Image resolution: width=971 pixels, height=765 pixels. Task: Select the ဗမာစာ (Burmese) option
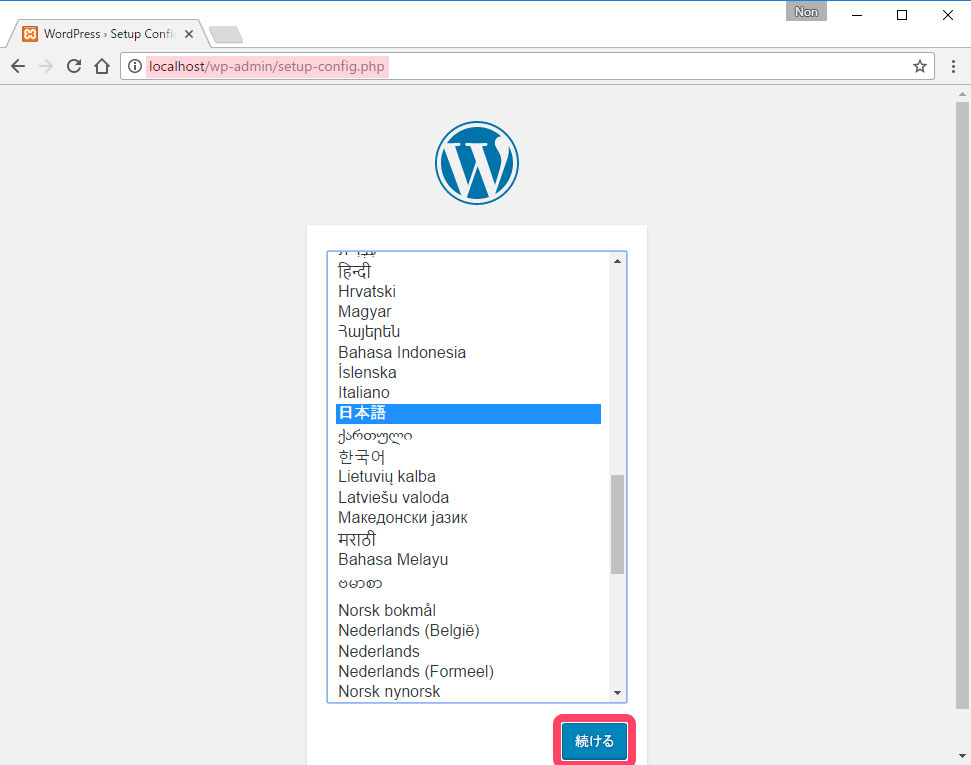(468, 584)
